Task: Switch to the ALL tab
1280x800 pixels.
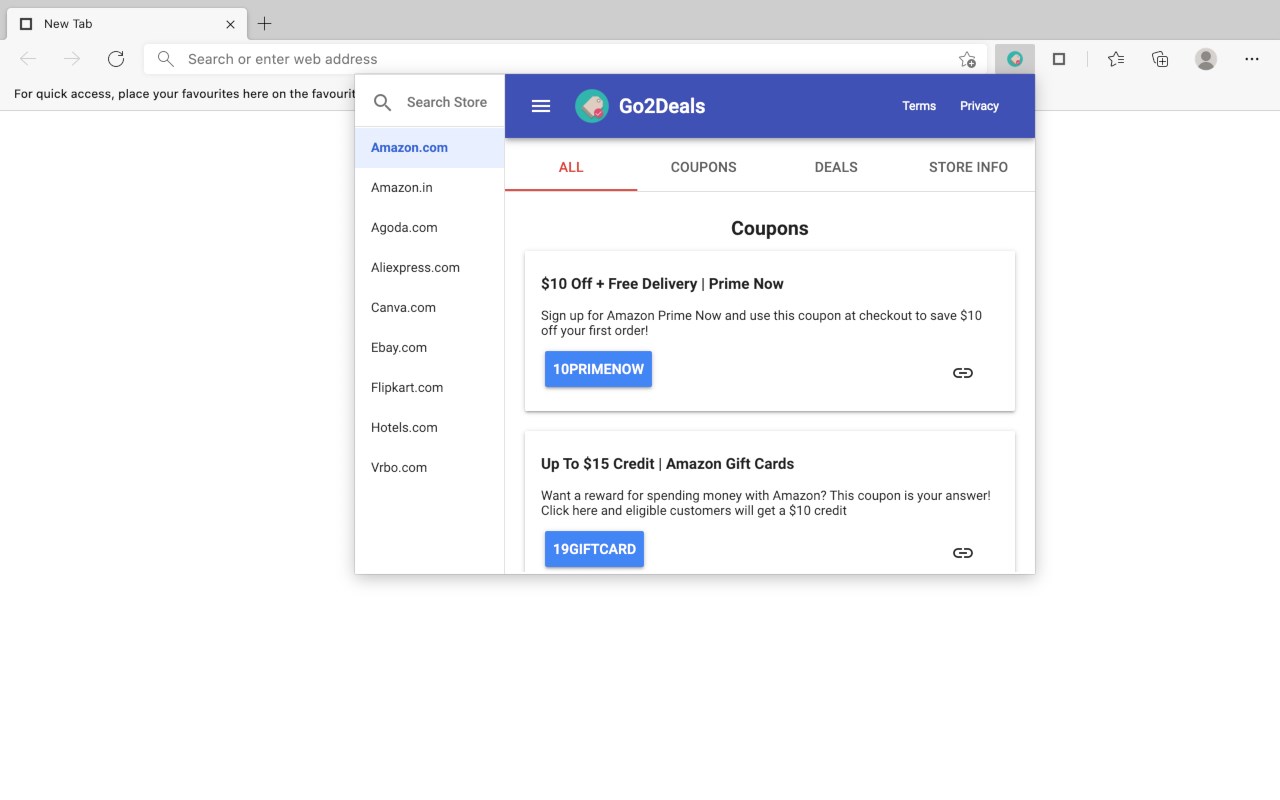Action: tap(571, 167)
